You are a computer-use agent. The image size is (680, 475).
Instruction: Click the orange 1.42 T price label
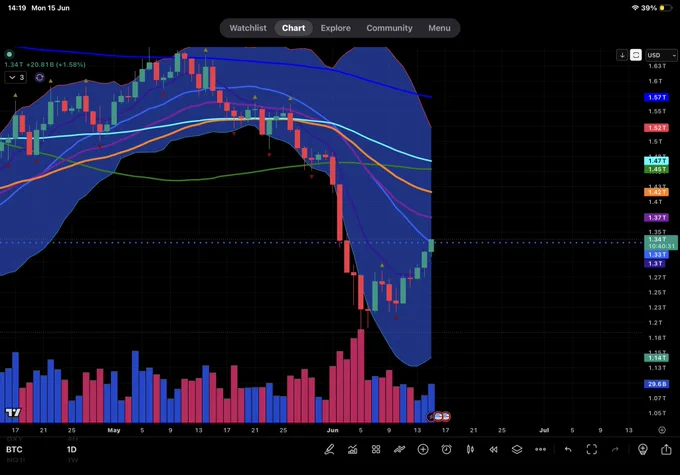pos(657,192)
